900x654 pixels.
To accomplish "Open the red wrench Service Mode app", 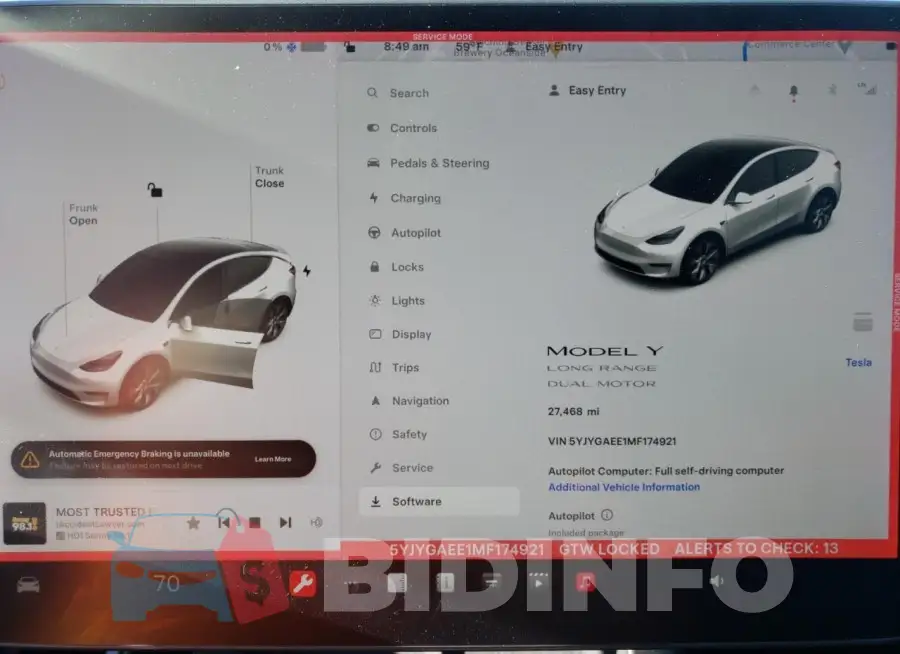I will coord(302,584).
